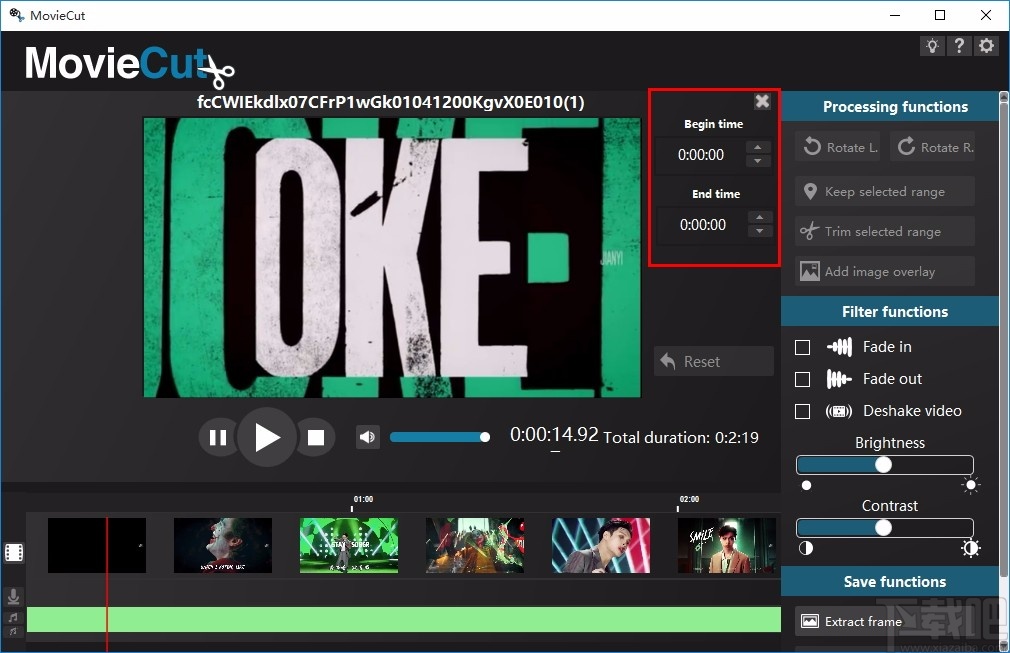Image resolution: width=1010 pixels, height=653 pixels.
Task: Decrease the Begin time value
Action: pos(758,161)
